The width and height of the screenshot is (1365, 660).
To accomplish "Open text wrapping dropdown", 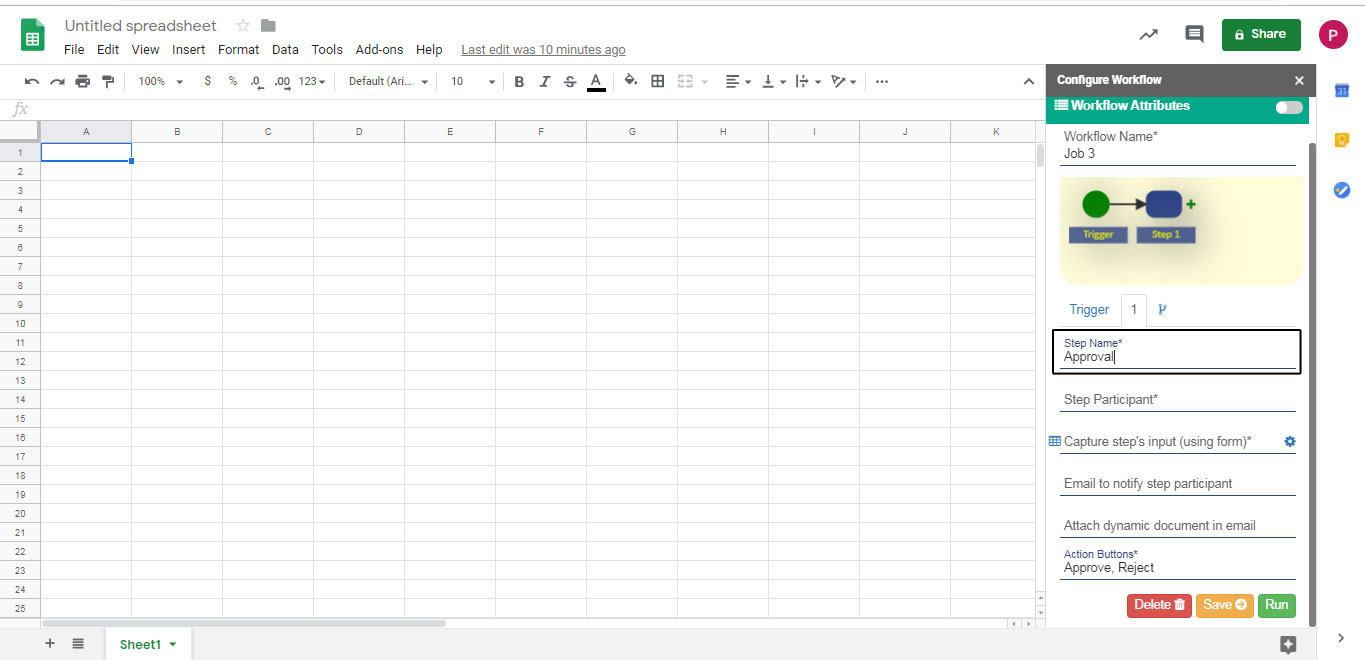I will [x=807, y=82].
